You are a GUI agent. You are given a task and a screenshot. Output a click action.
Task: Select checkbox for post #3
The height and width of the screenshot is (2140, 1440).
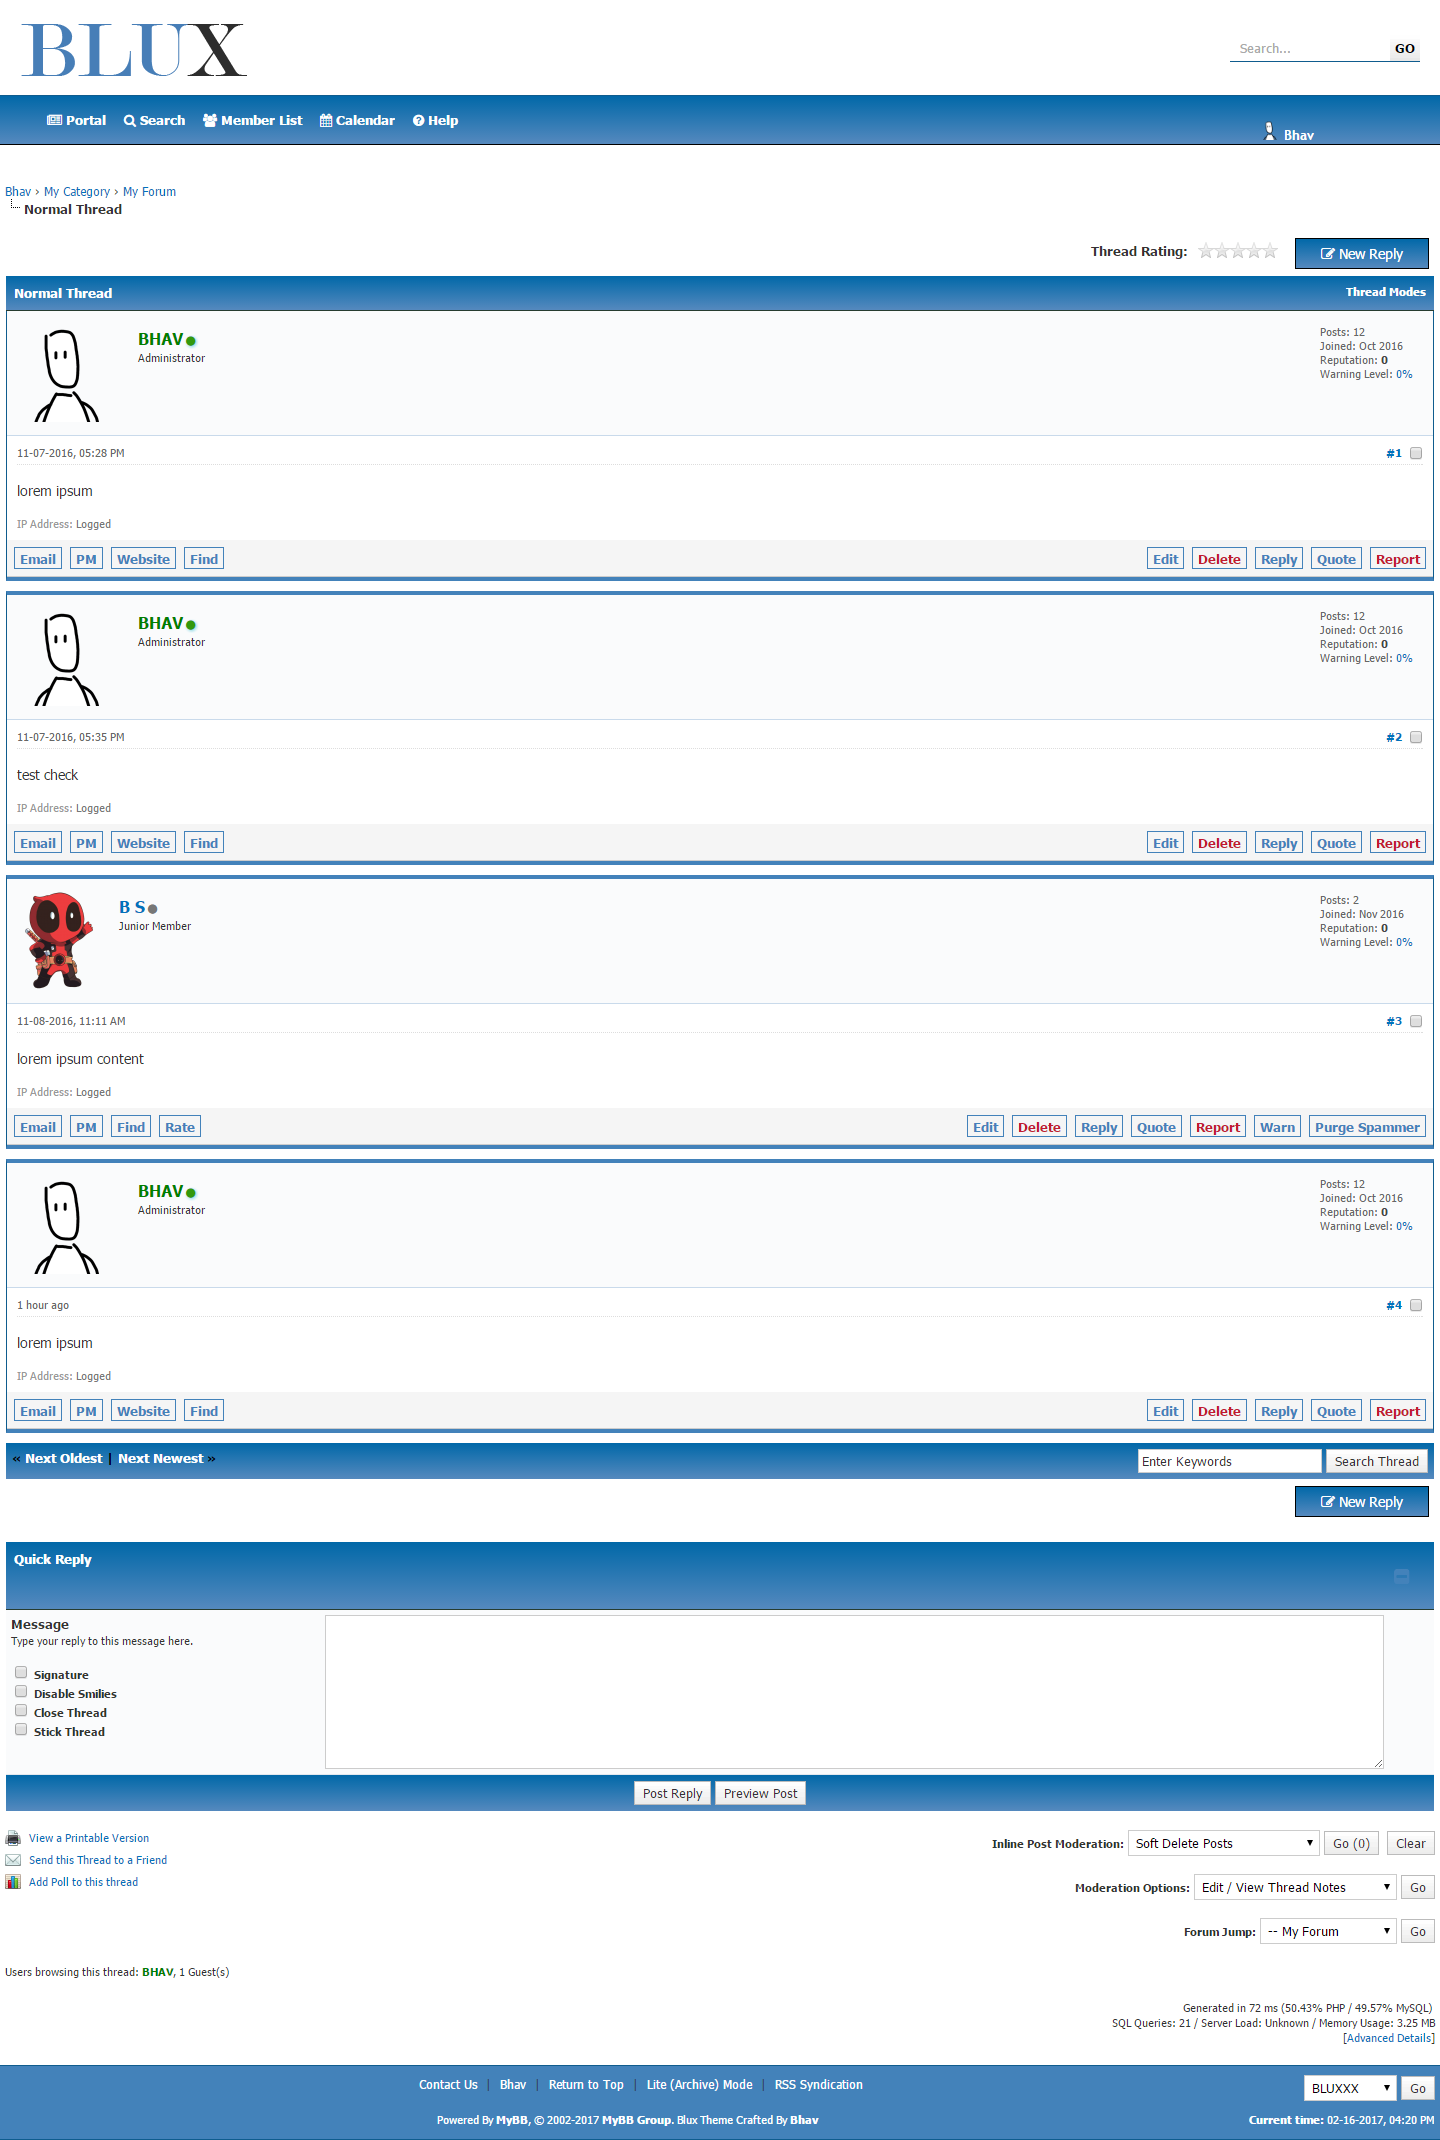1416,1021
